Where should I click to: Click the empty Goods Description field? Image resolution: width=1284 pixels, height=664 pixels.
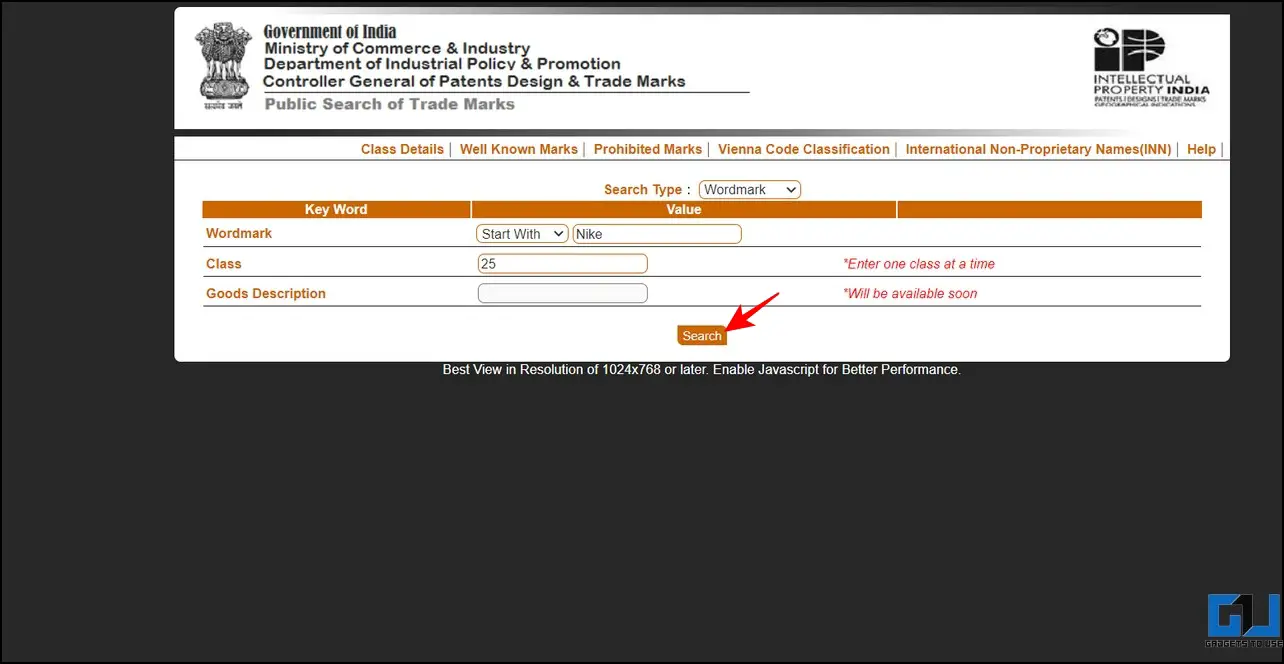point(563,294)
